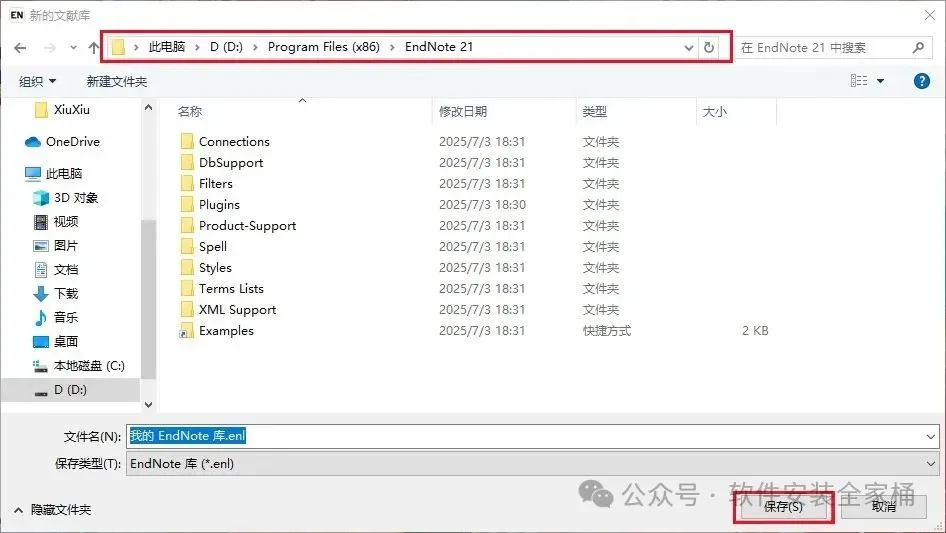946x533 pixels.
Task: Click the search magnifier icon
Action: [918, 47]
